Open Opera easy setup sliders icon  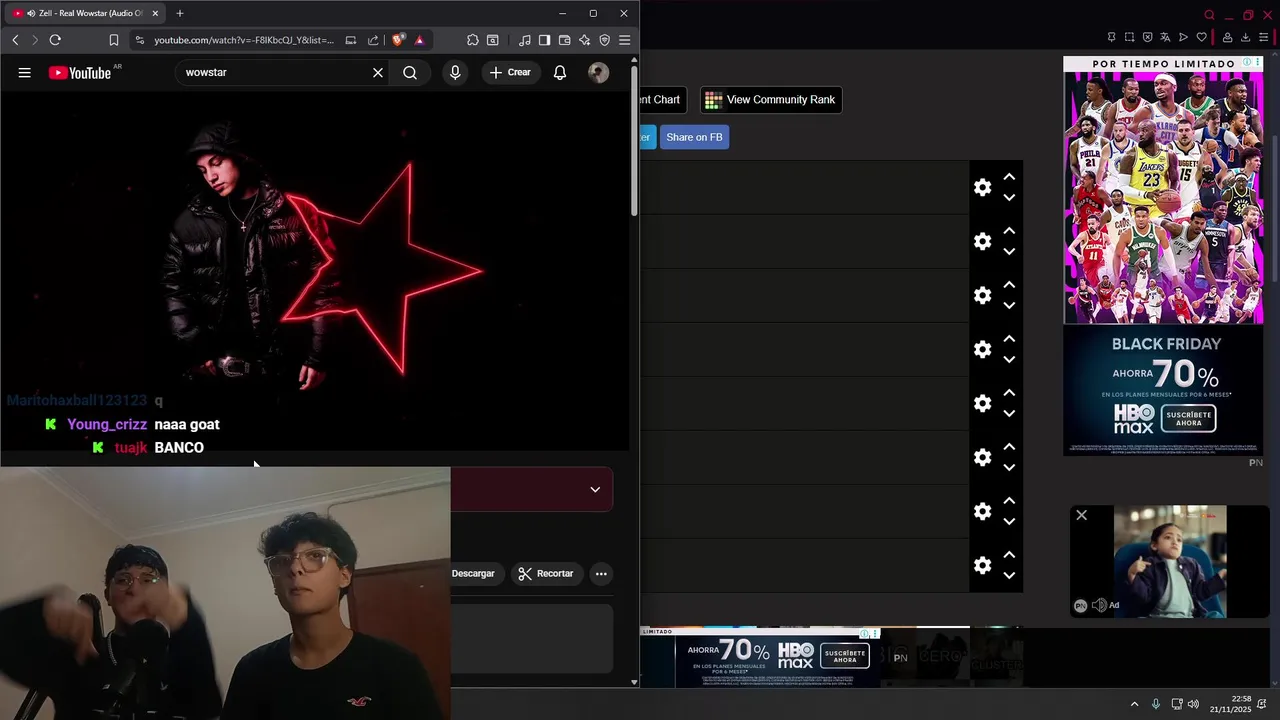pos(1264,37)
